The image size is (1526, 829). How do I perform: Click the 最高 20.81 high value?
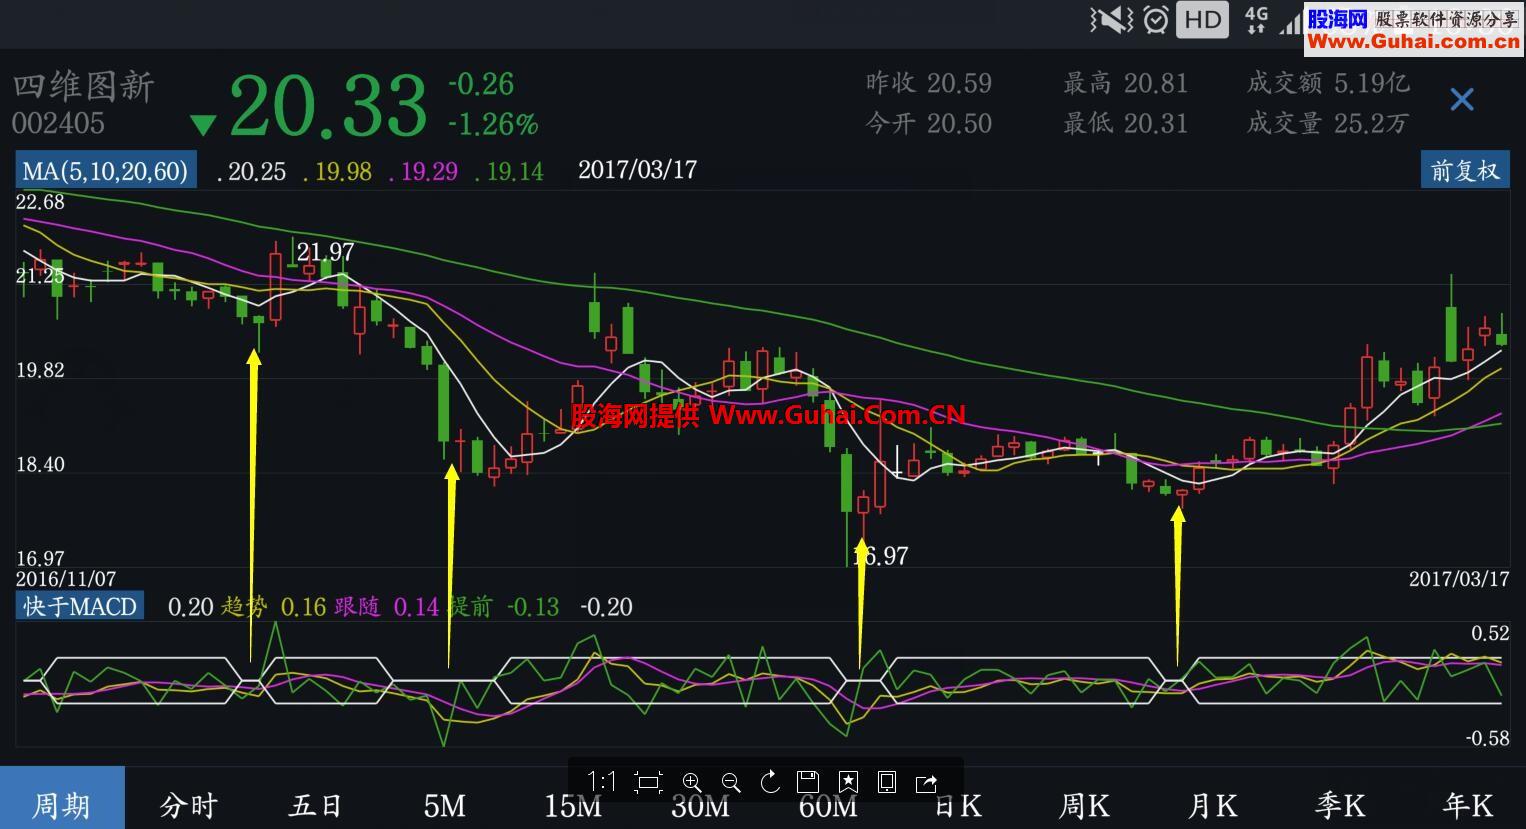tap(1126, 83)
